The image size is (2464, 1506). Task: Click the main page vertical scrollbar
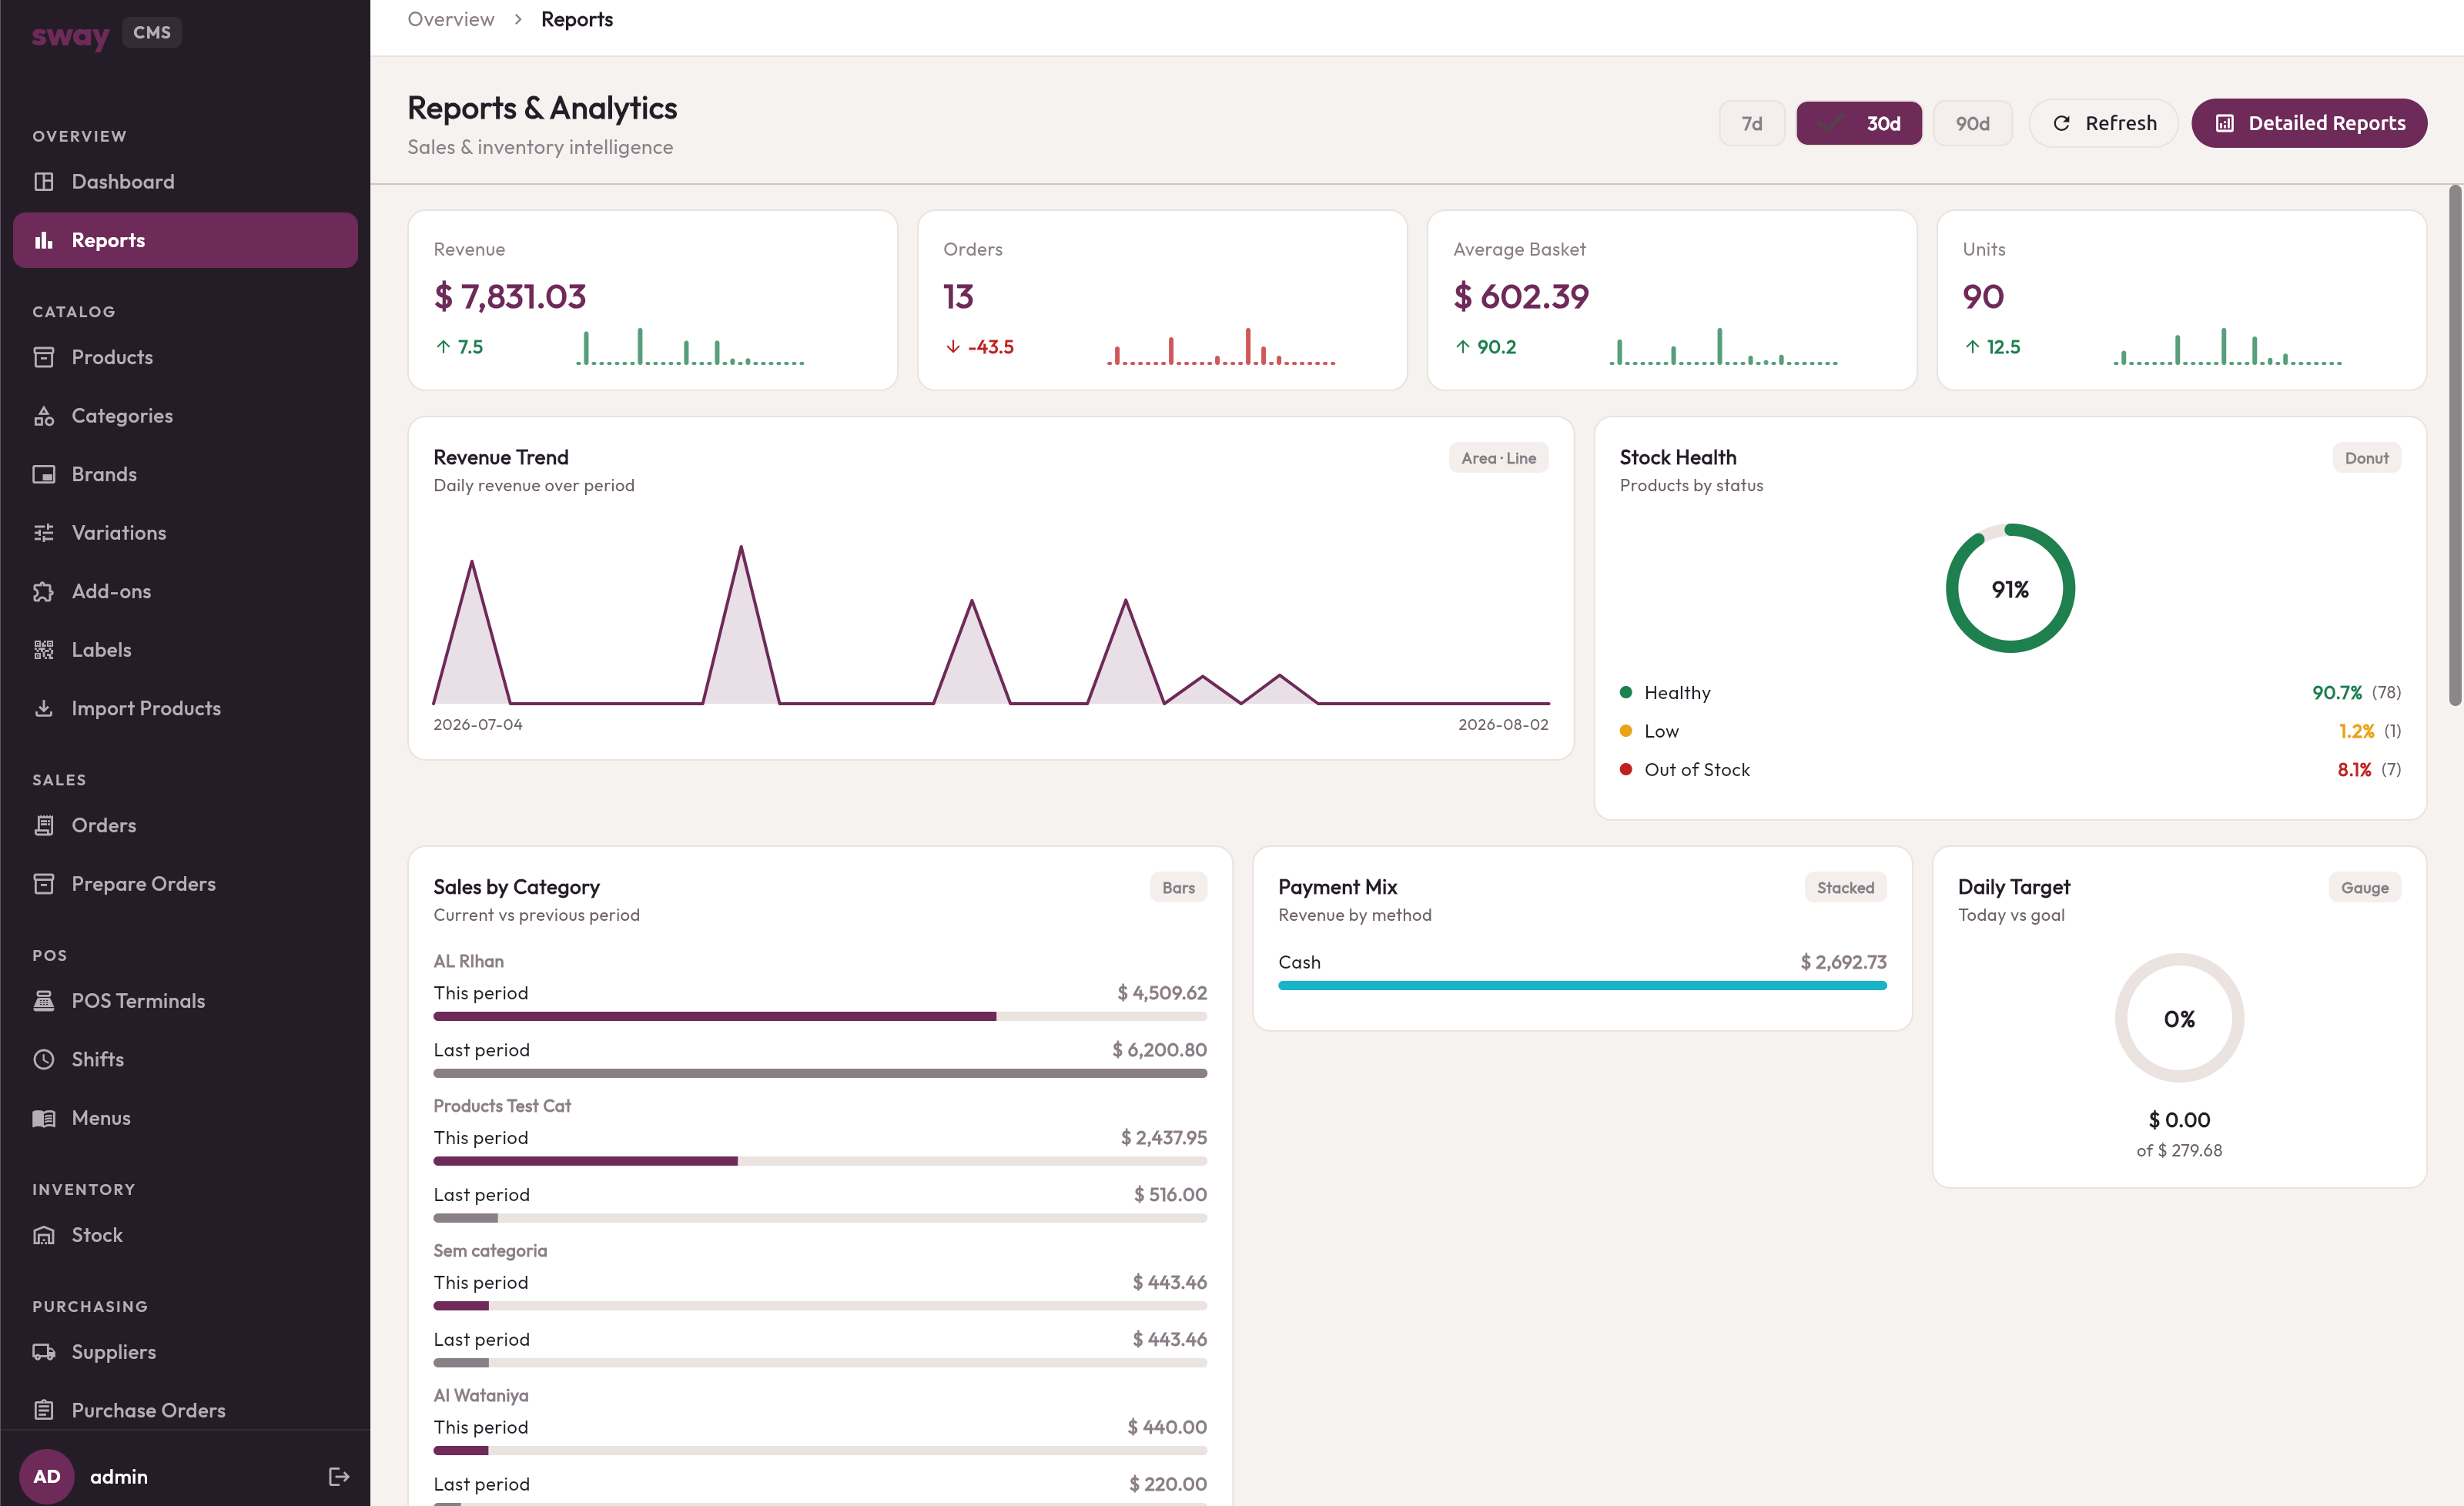coord(2455,445)
